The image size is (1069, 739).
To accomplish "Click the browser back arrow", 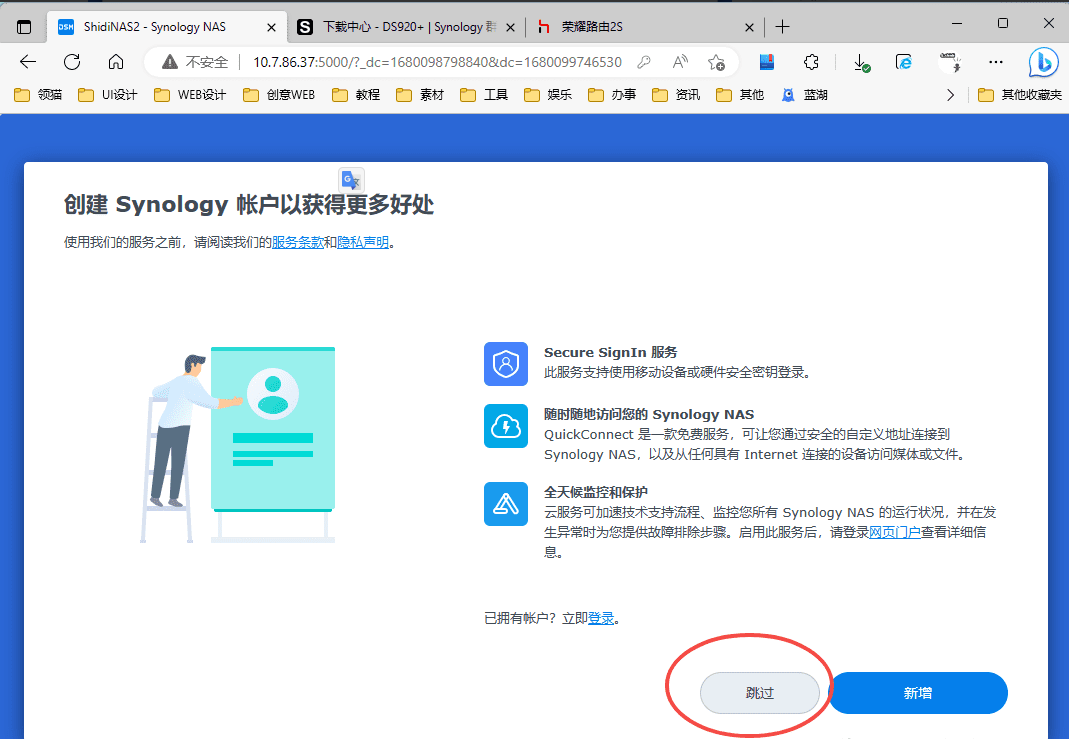I will [28, 62].
